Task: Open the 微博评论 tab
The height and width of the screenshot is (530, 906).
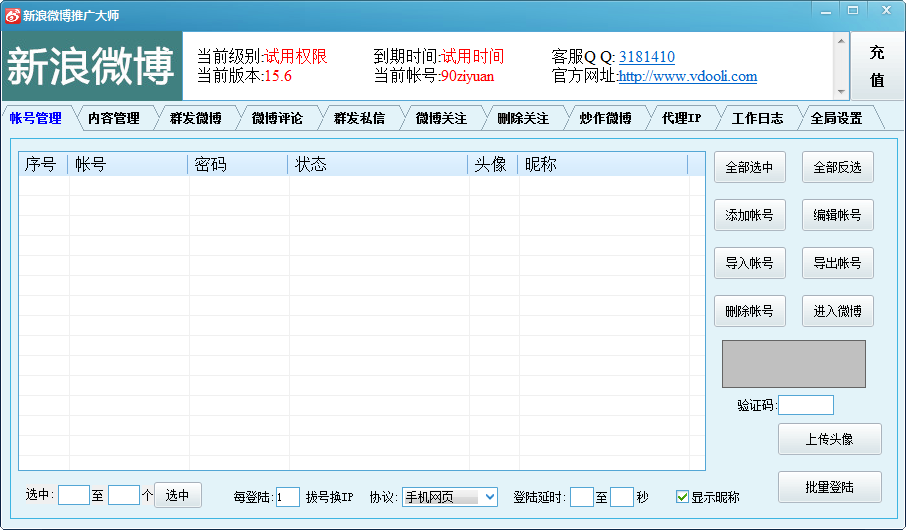Action: [x=277, y=118]
